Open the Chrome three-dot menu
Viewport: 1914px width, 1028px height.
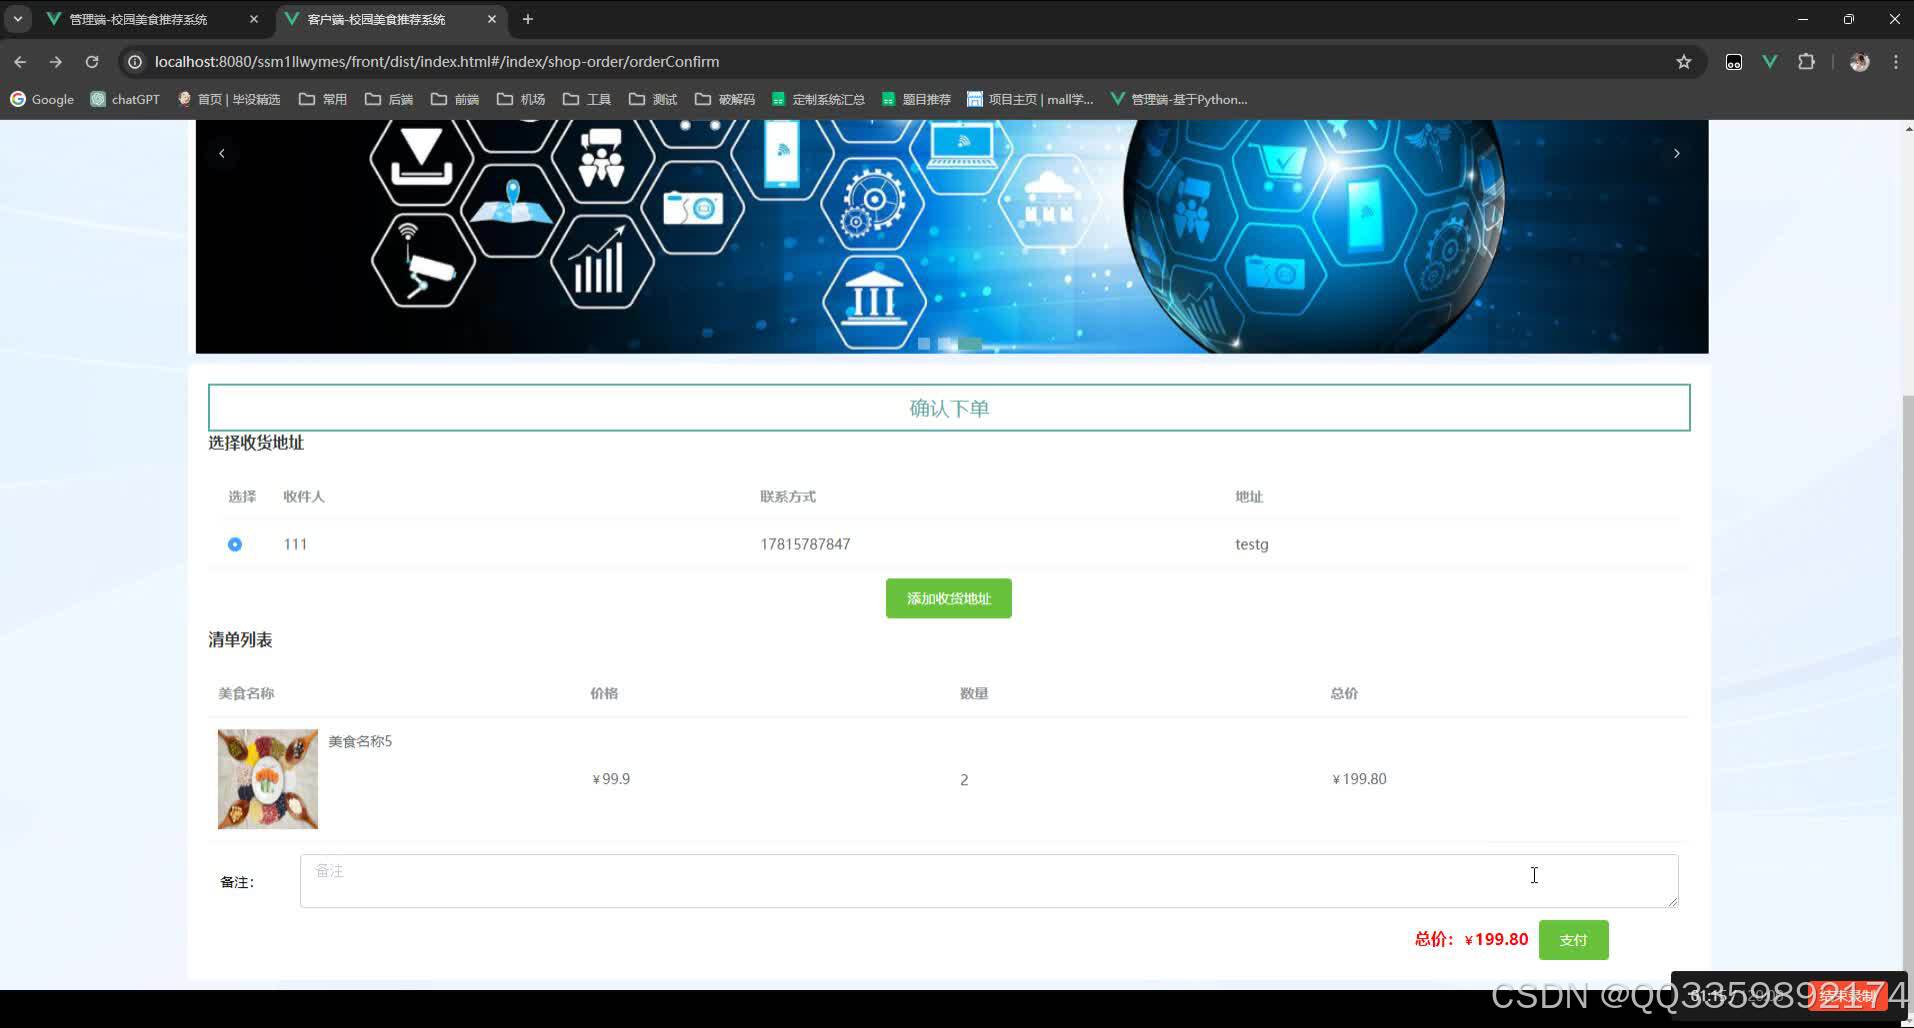pos(1896,62)
